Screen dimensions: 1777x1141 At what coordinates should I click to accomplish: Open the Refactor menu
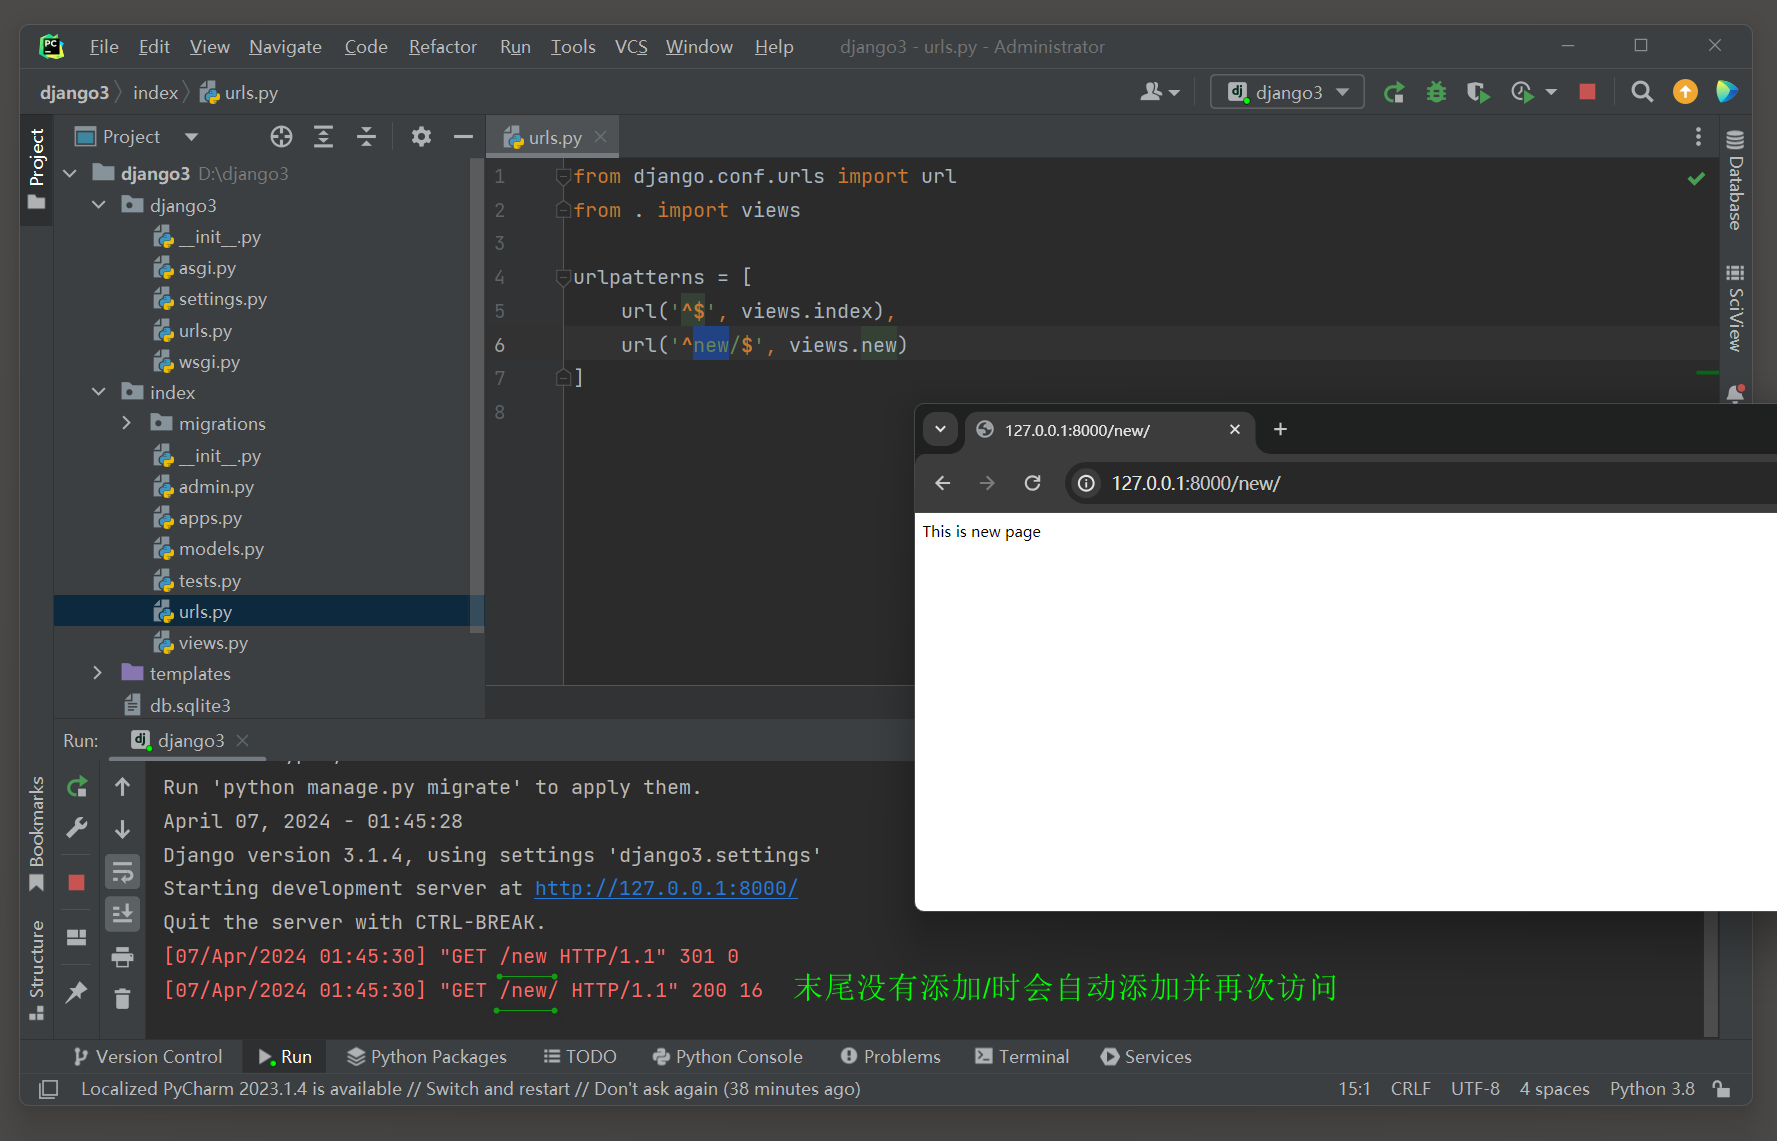(x=442, y=47)
